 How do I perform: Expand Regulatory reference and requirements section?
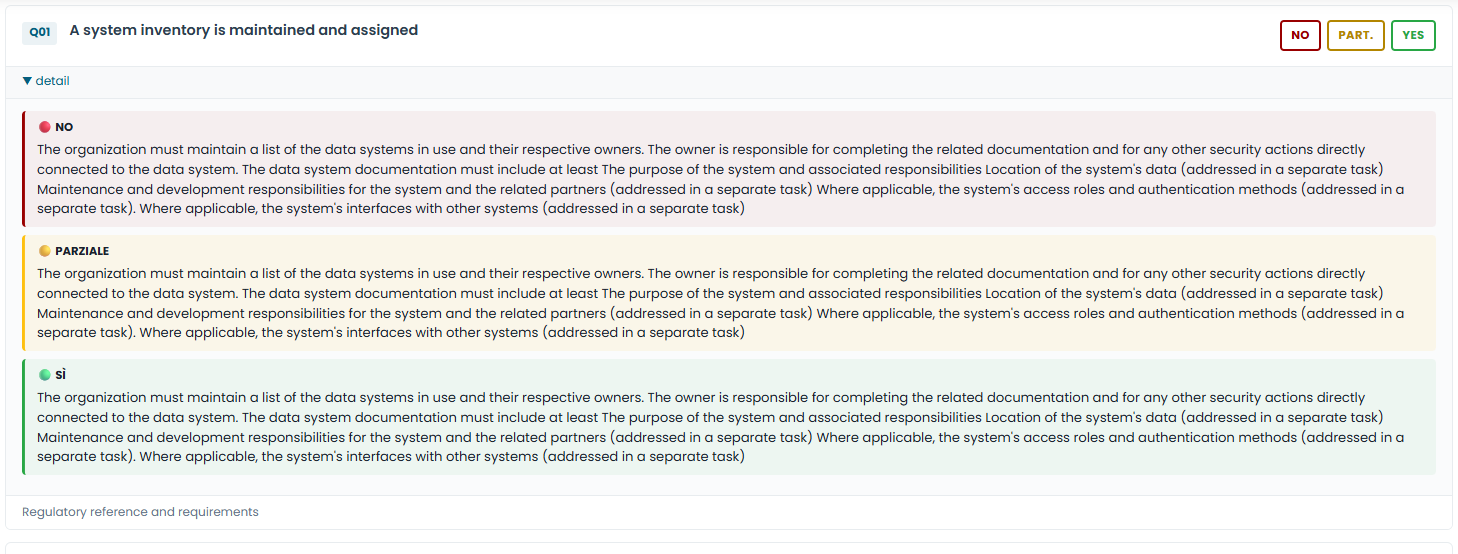tap(140, 512)
